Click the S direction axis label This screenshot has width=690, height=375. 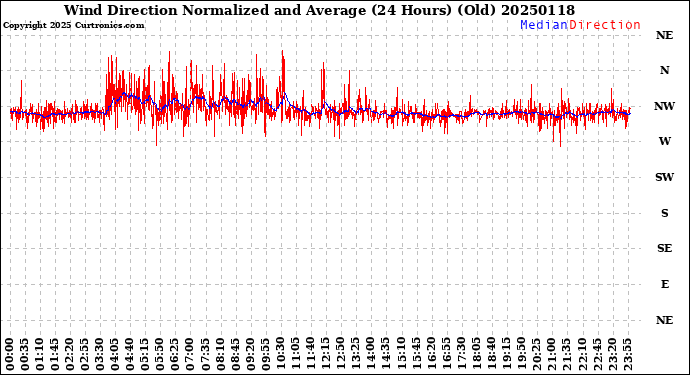click(664, 213)
